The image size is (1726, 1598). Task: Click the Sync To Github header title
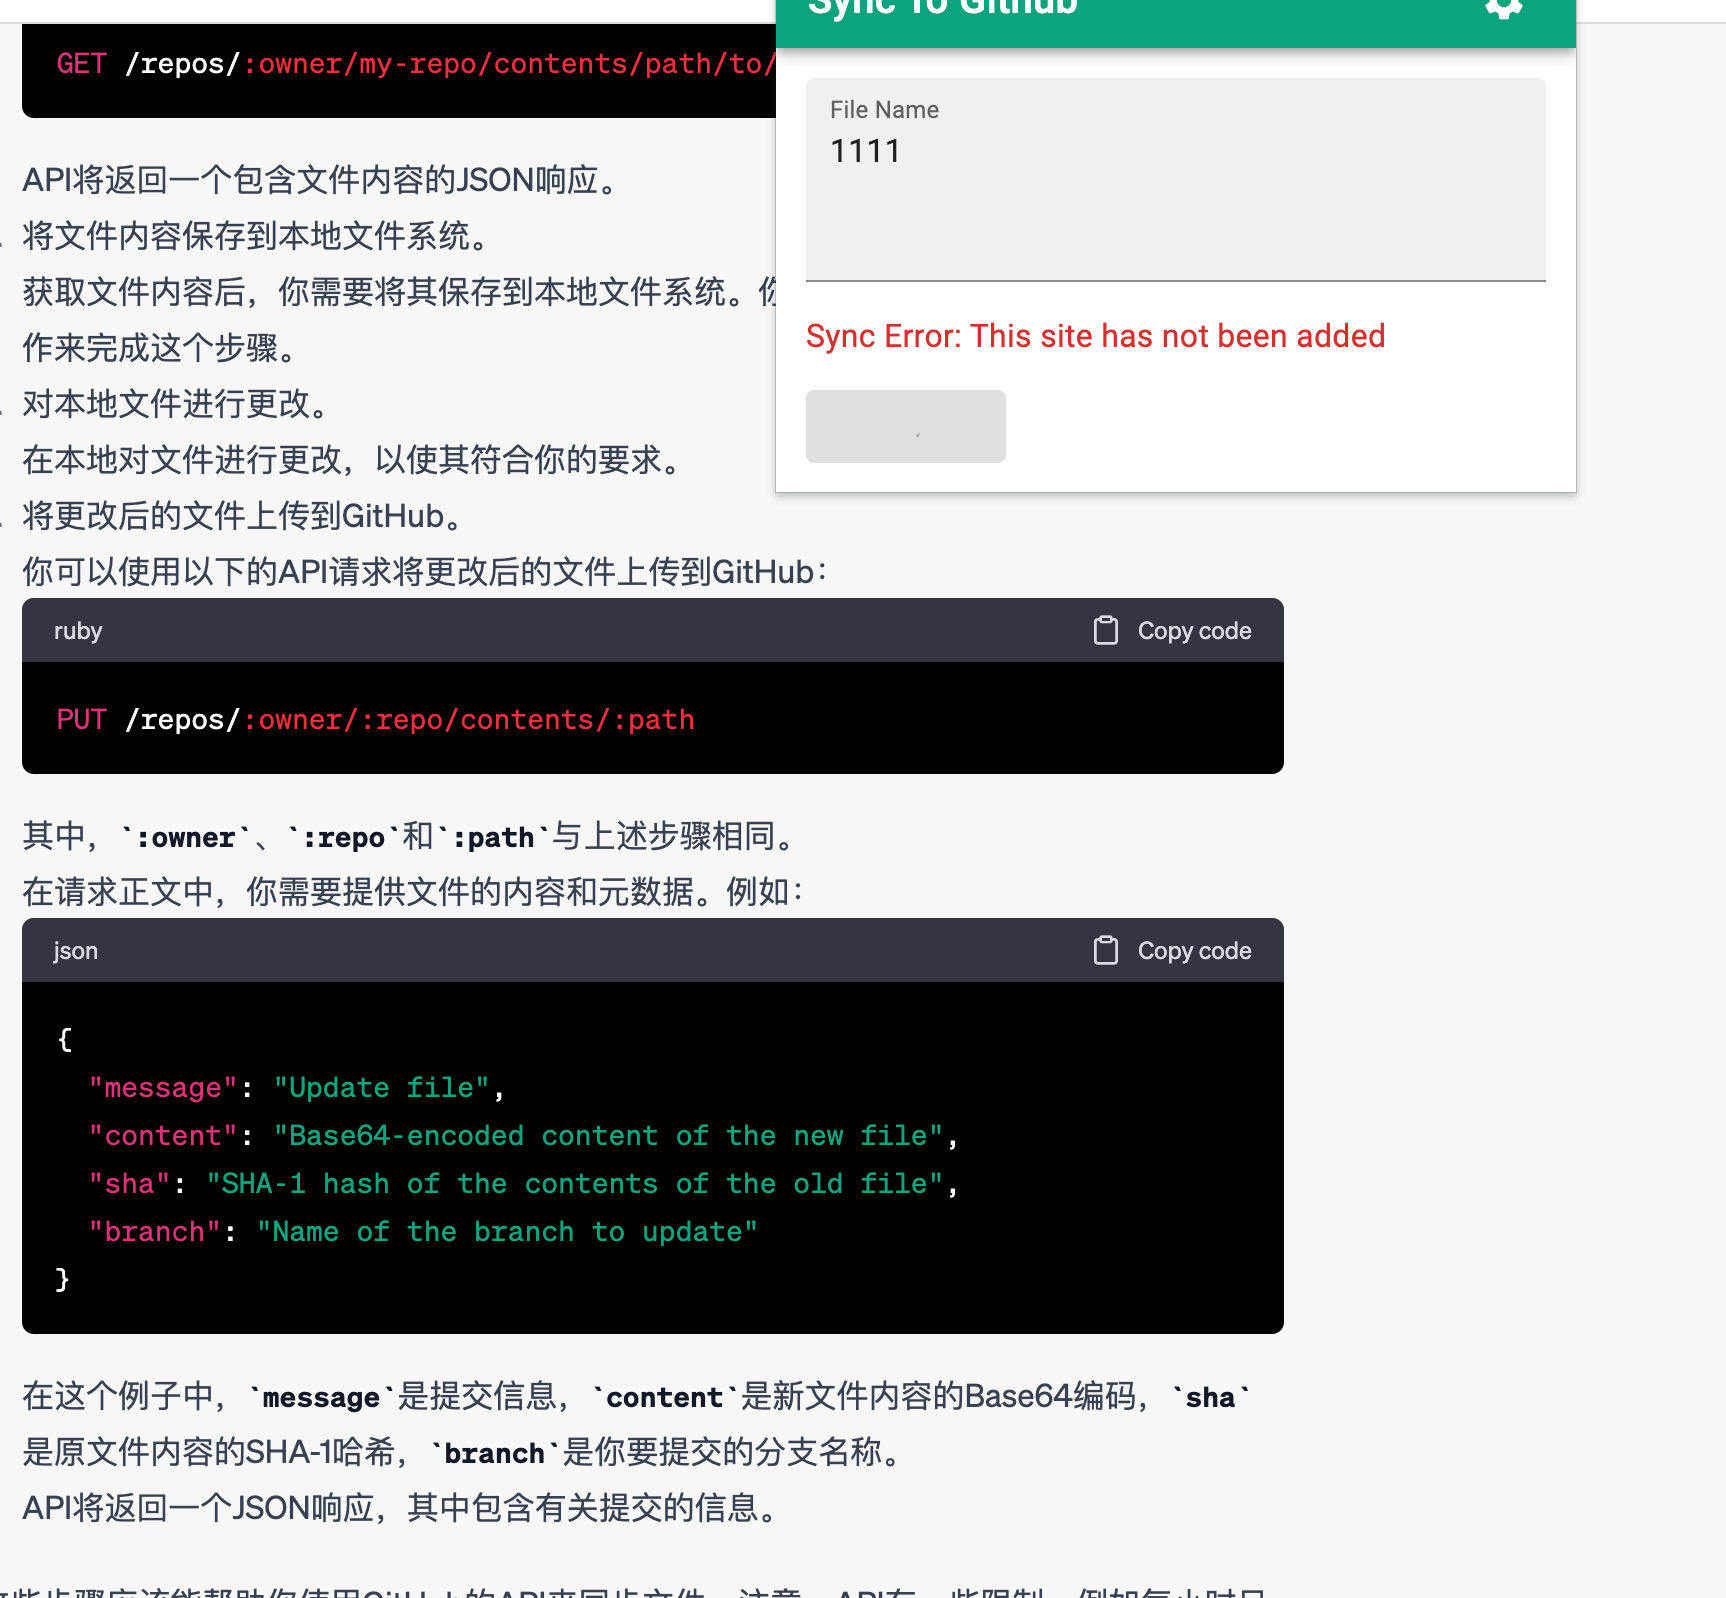943,8
